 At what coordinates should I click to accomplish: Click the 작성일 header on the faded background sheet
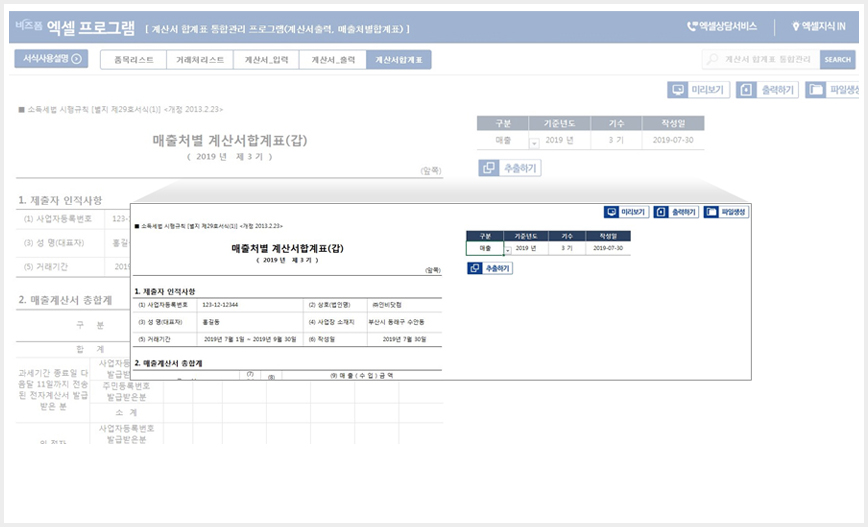(x=673, y=123)
